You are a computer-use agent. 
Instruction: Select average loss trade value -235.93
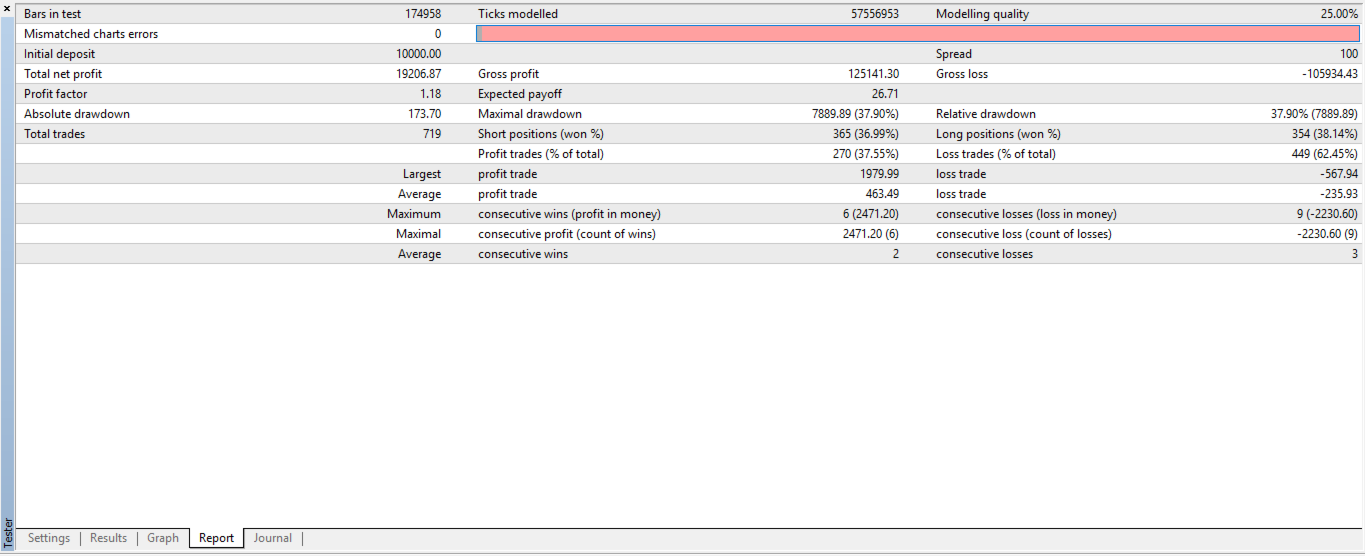(x=1338, y=194)
